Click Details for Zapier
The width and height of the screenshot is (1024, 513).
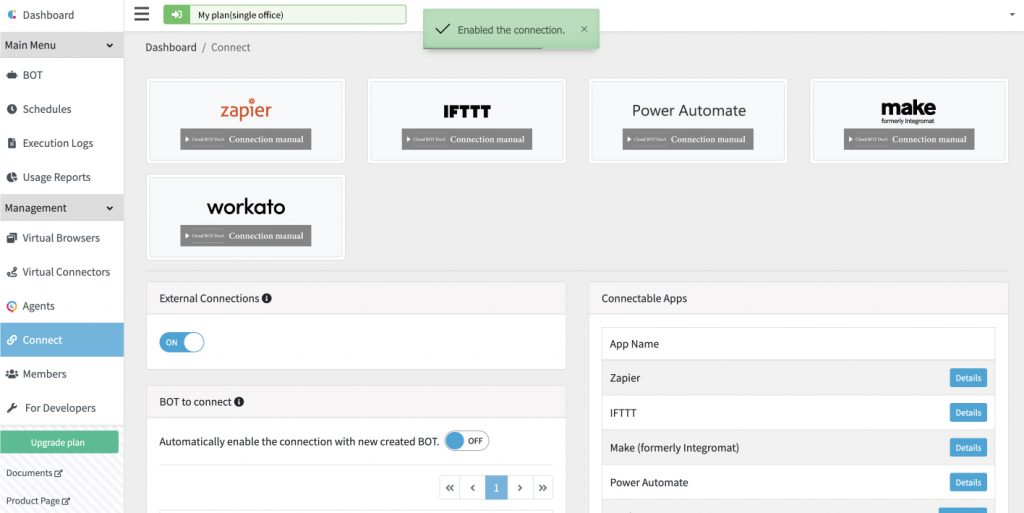pyautogui.click(x=968, y=378)
